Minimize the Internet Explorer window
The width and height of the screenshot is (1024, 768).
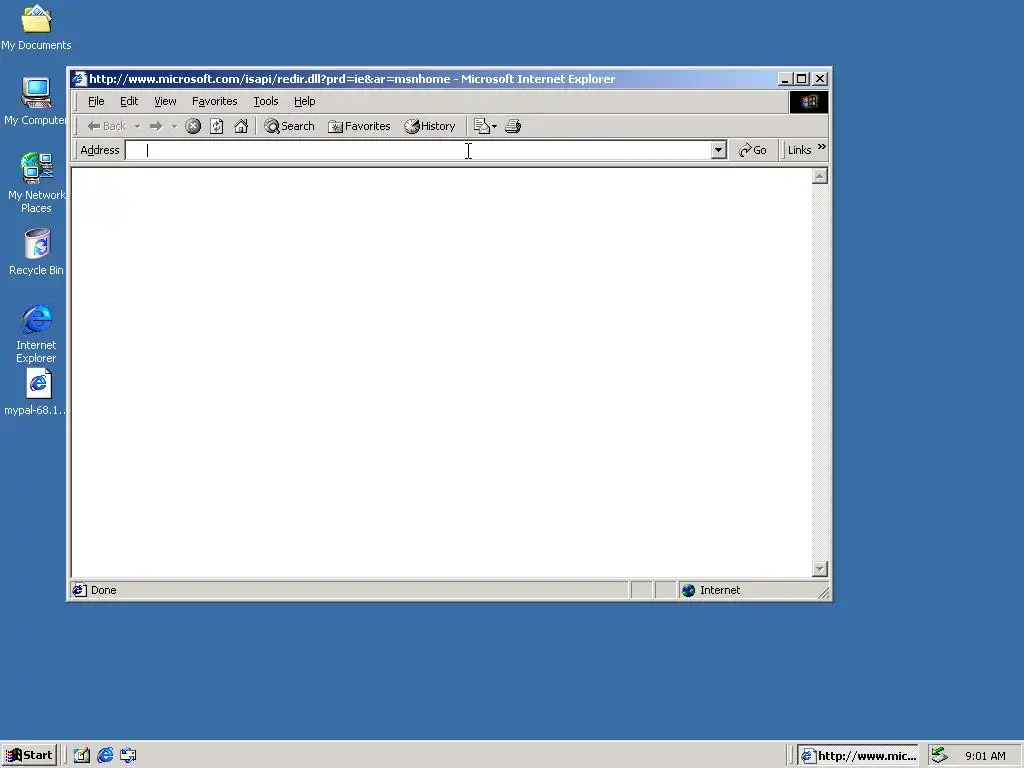(786, 79)
